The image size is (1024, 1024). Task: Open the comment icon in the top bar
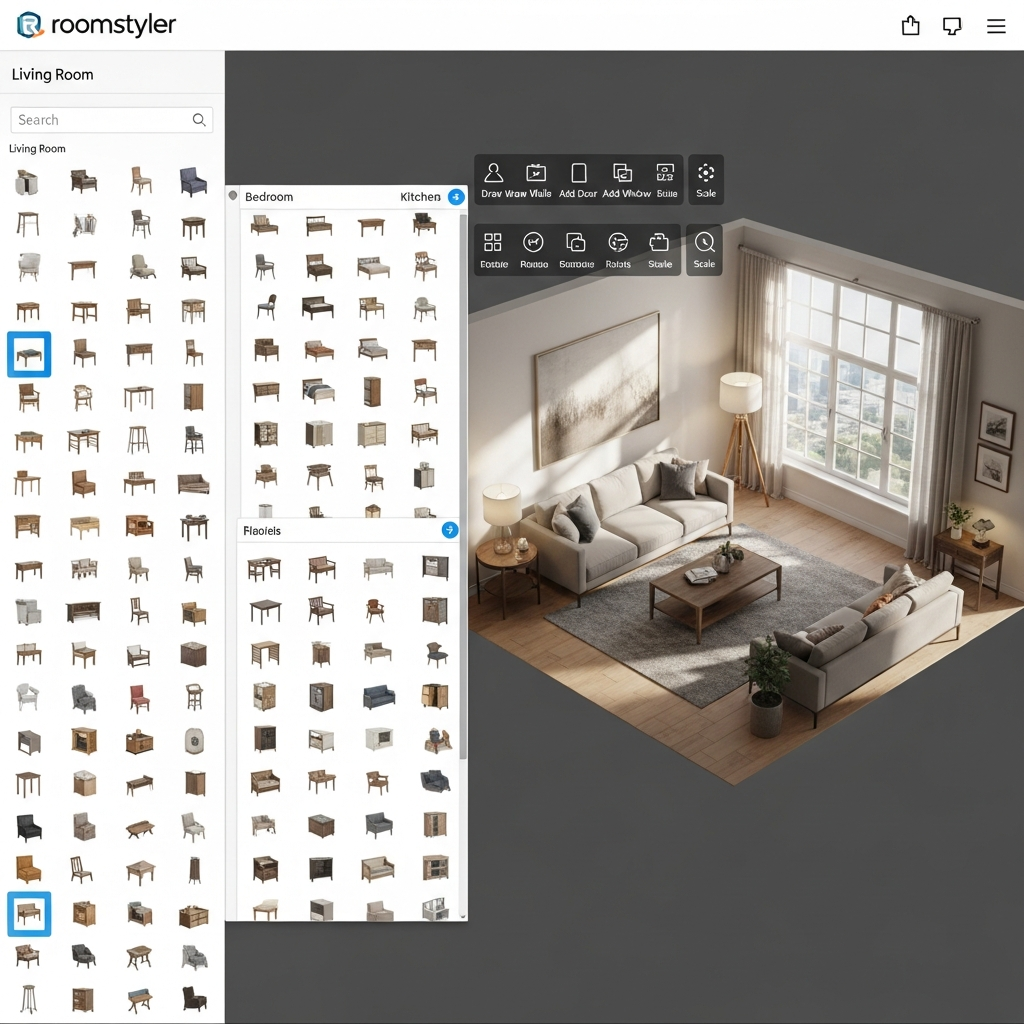tap(952, 26)
